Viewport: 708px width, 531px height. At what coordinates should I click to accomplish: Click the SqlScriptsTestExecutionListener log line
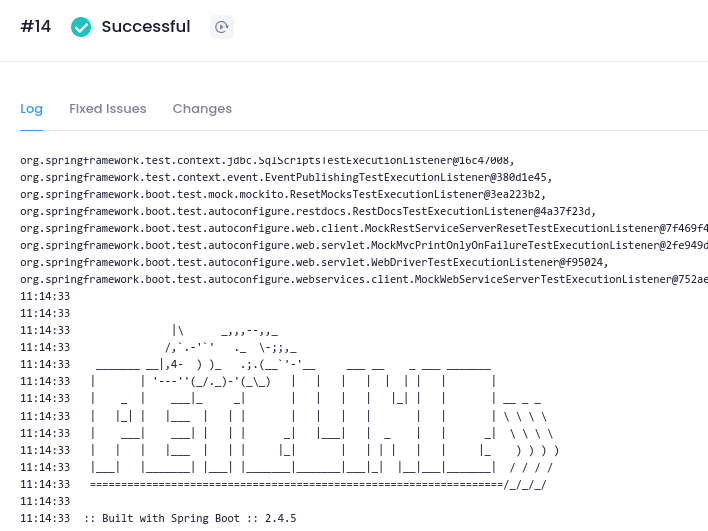click(267, 161)
